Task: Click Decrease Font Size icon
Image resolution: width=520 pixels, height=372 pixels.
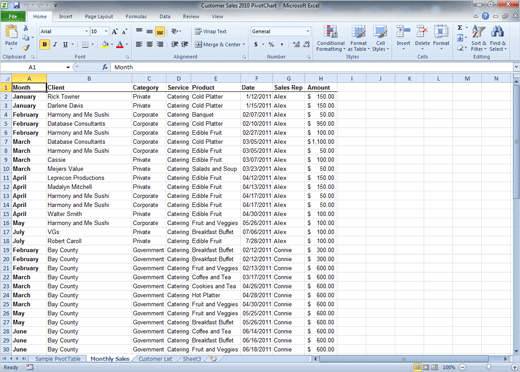Action: [x=124, y=32]
